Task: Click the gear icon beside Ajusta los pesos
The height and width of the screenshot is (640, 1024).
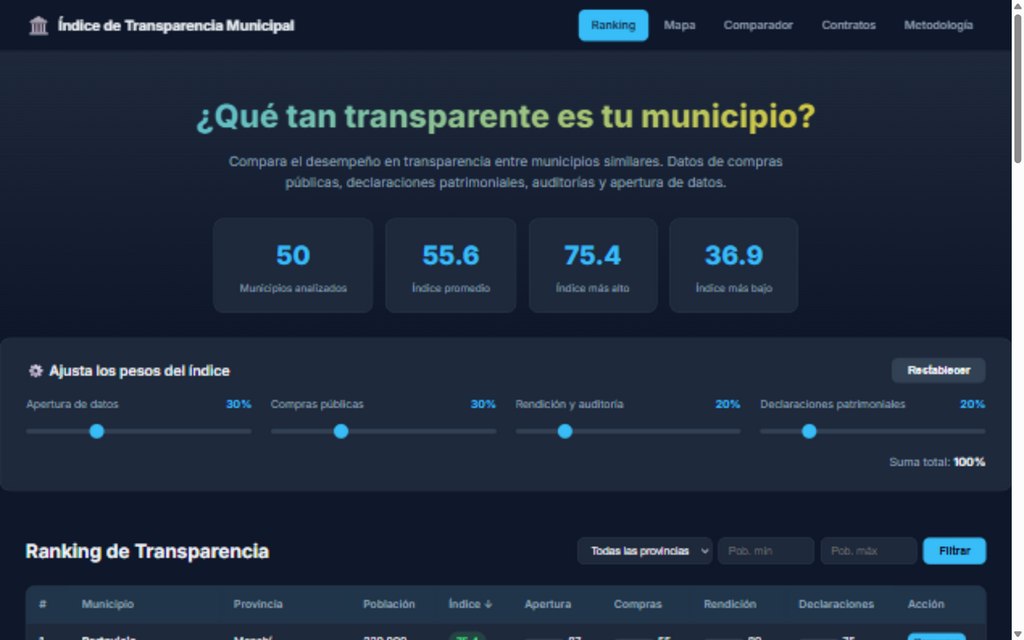Action: click(x=35, y=371)
